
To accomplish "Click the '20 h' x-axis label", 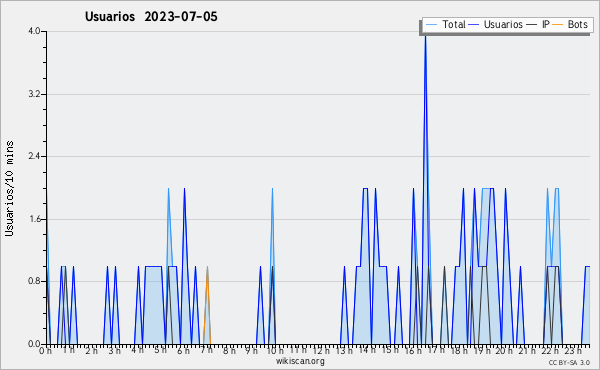I will pos(505,350).
